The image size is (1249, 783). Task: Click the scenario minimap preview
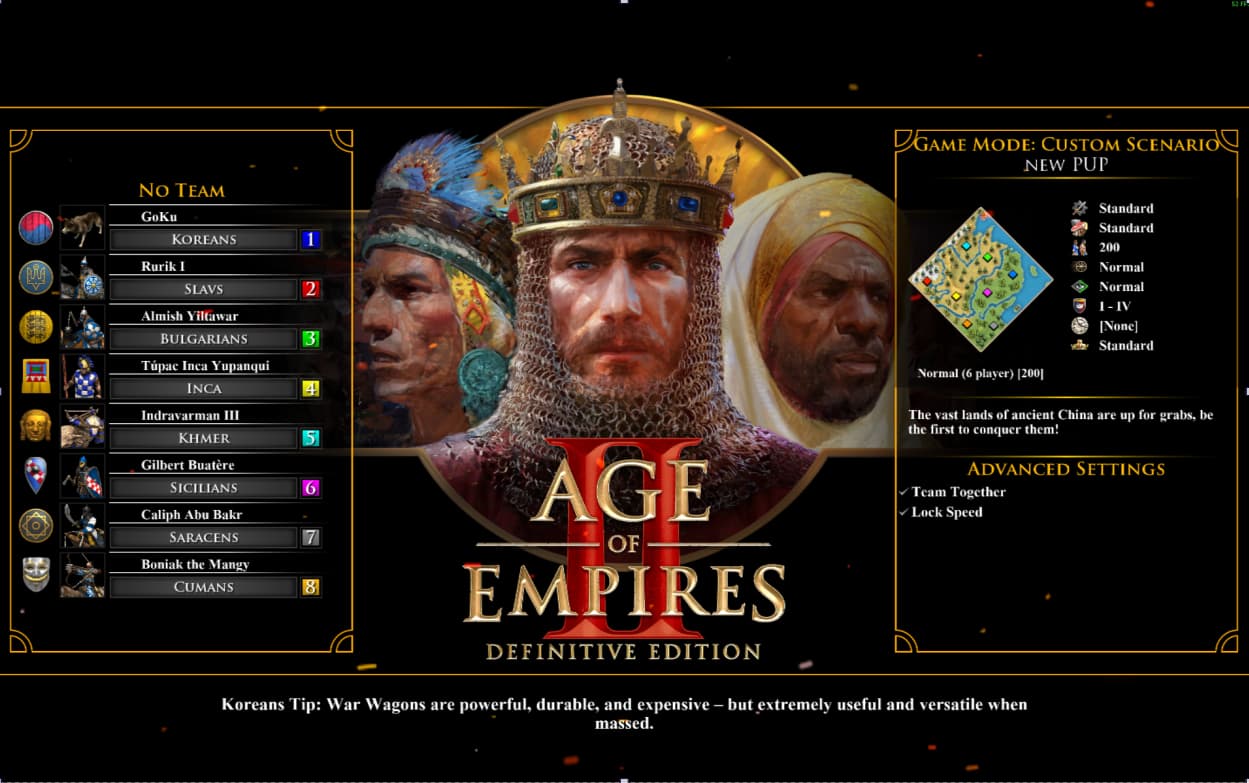981,280
